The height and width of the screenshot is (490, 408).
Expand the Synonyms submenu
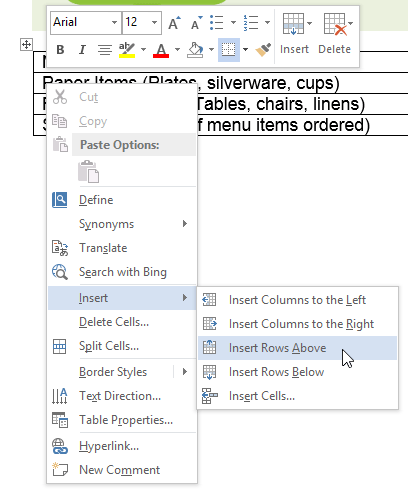coord(122,224)
